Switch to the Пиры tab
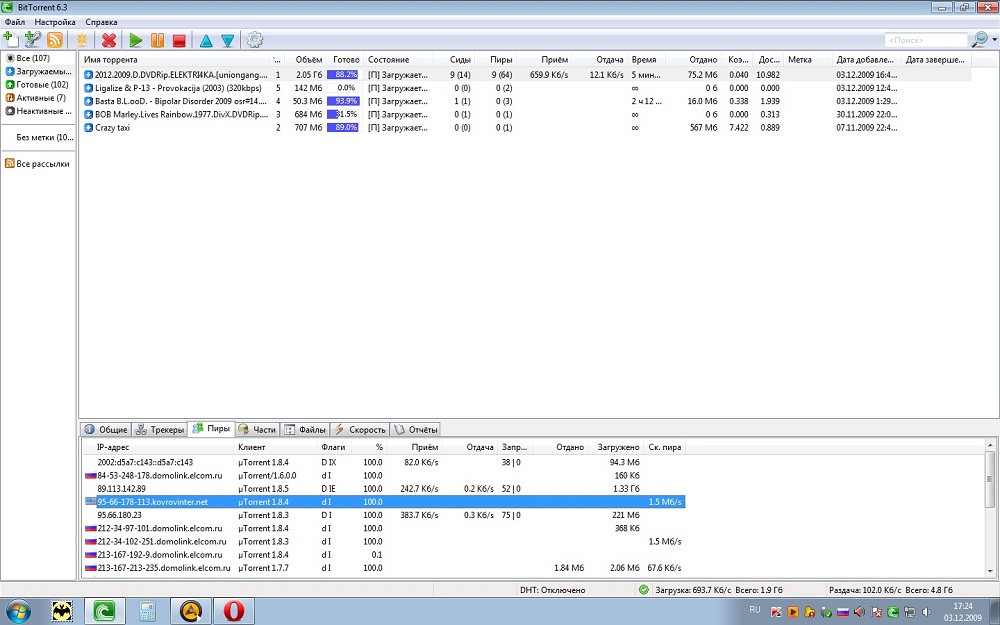The width and height of the screenshot is (1000, 625). point(211,429)
